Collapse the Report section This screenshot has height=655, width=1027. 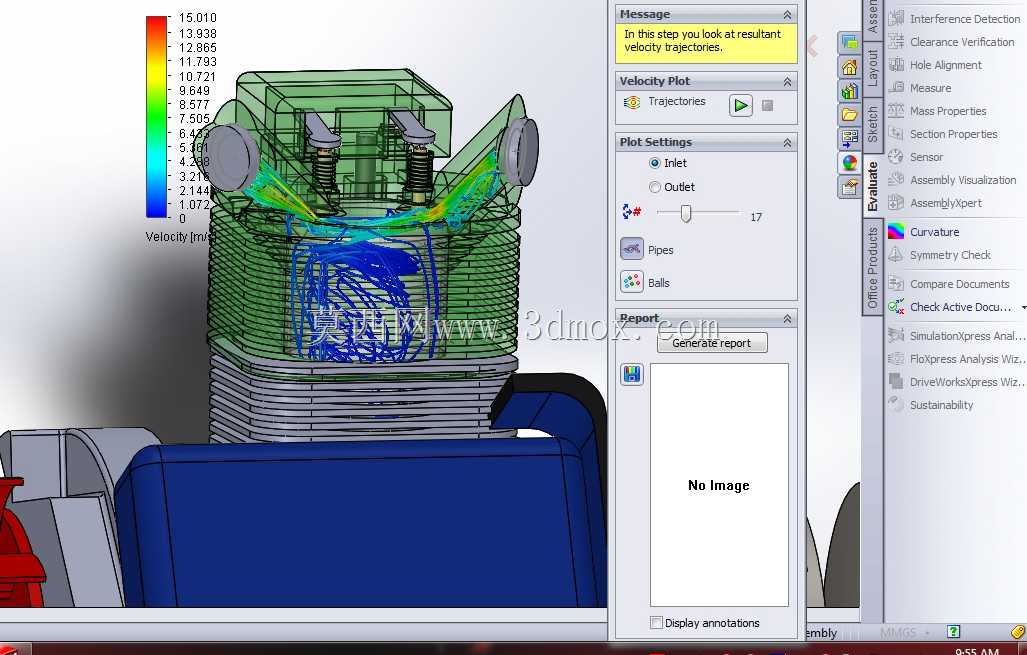pyautogui.click(x=787, y=318)
